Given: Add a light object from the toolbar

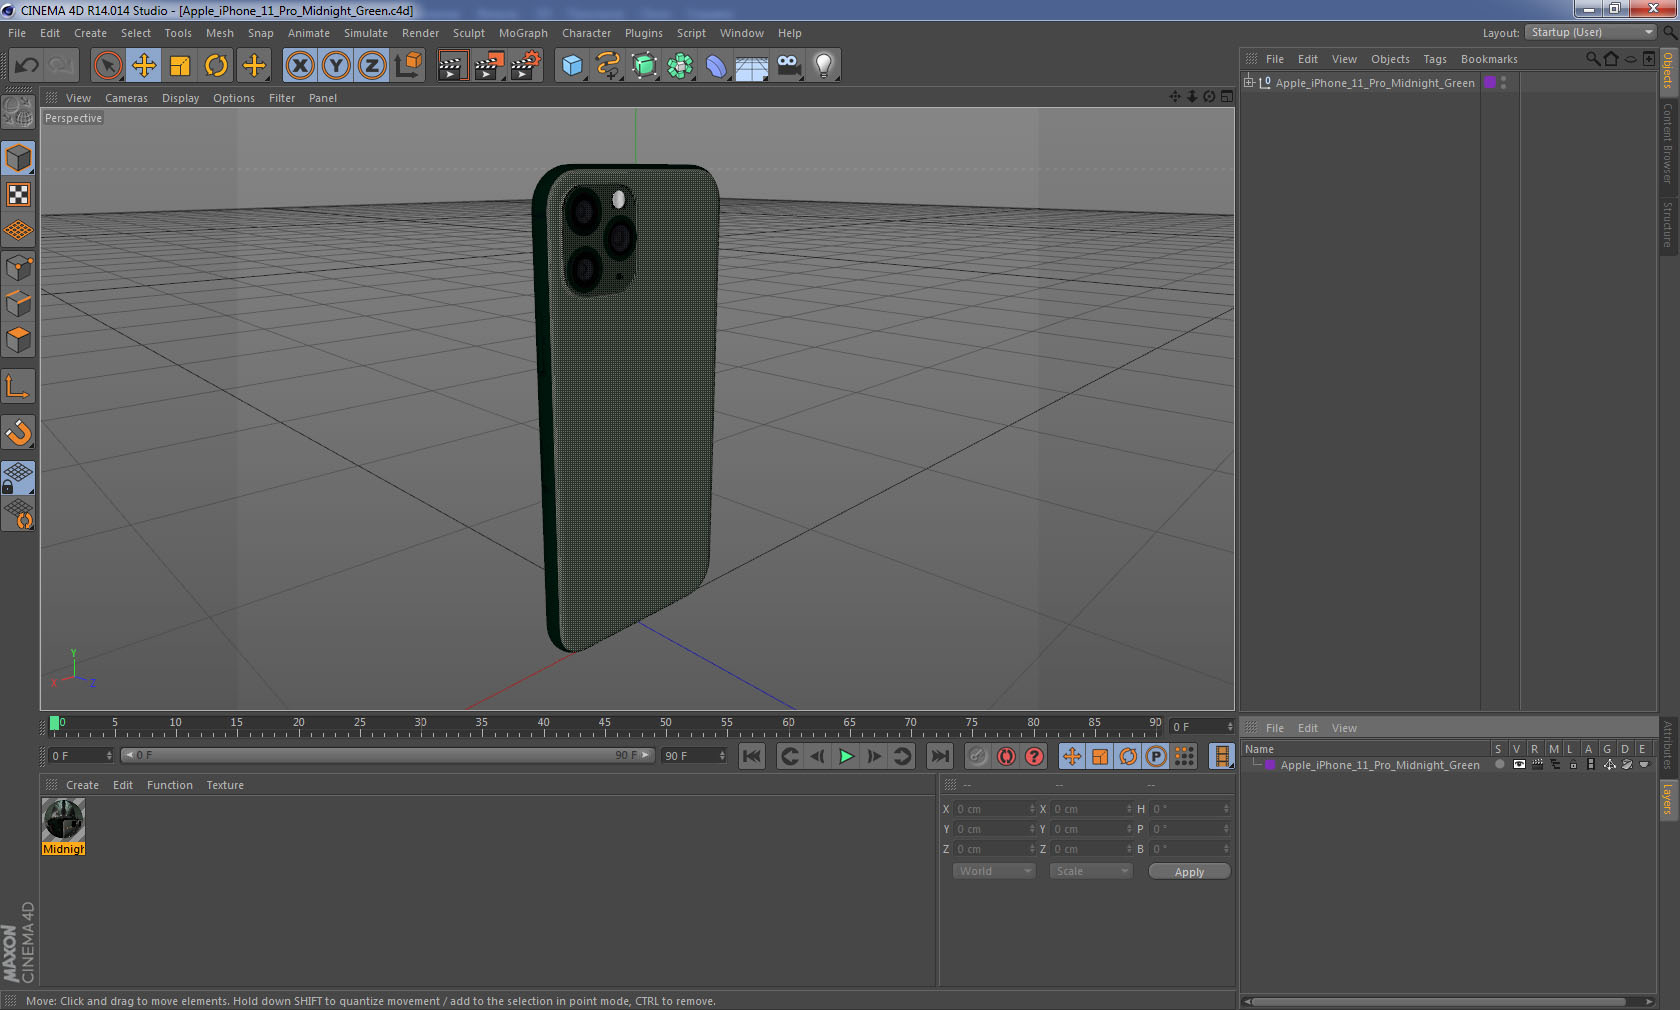Looking at the screenshot, I should 823,66.
